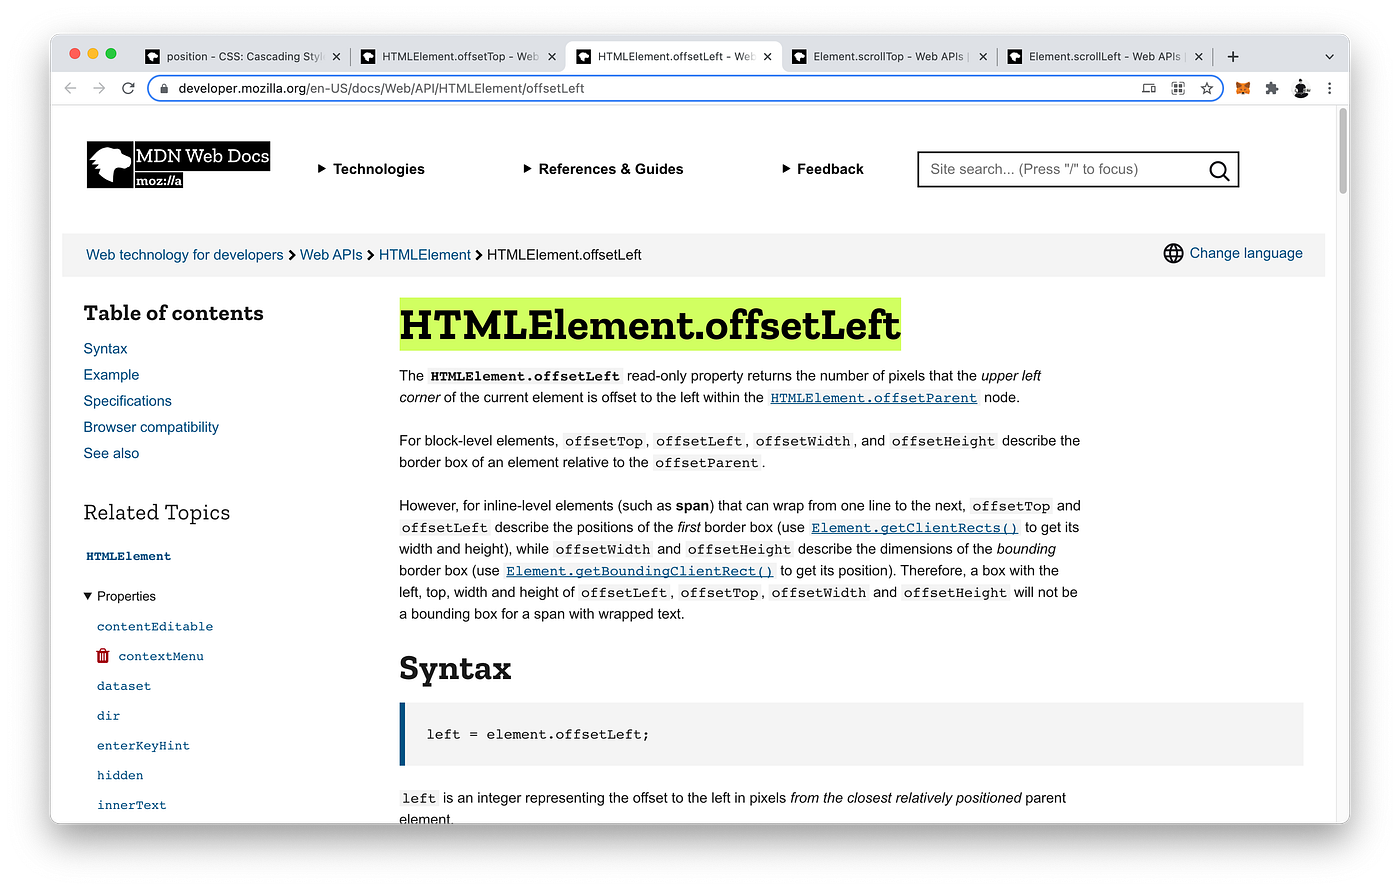
Task: Click the Extensions puzzle piece icon
Action: point(1271,88)
